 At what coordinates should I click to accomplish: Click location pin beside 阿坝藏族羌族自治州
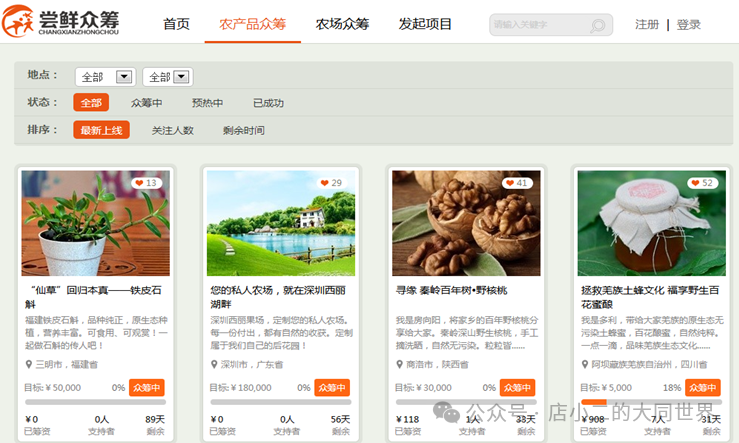pyautogui.click(x=585, y=364)
